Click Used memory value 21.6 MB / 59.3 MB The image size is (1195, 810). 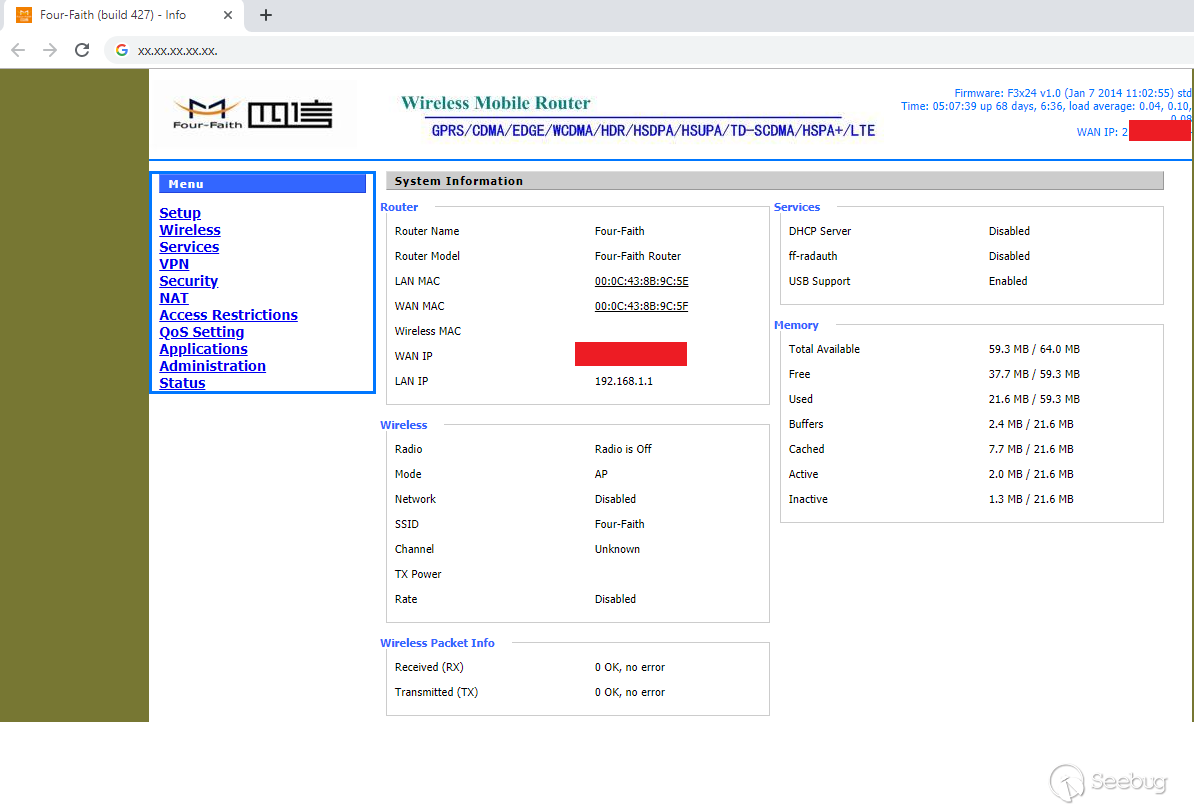(x=1034, y=399)
